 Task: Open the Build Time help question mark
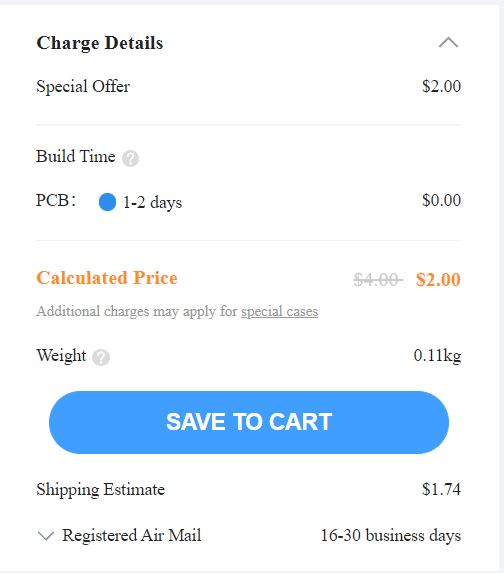[x=130, y=158]
